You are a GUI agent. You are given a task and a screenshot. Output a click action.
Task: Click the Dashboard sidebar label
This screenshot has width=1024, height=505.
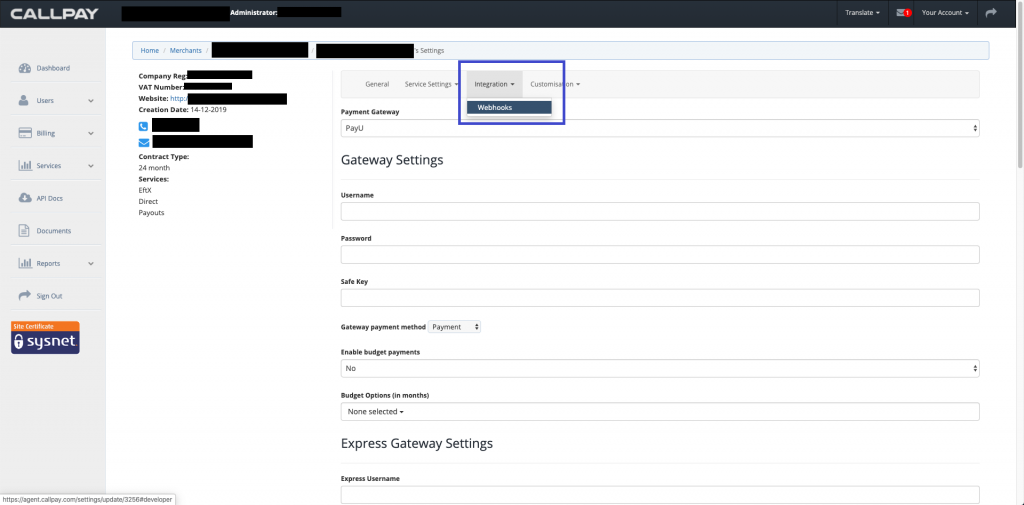tap(53, 68)
